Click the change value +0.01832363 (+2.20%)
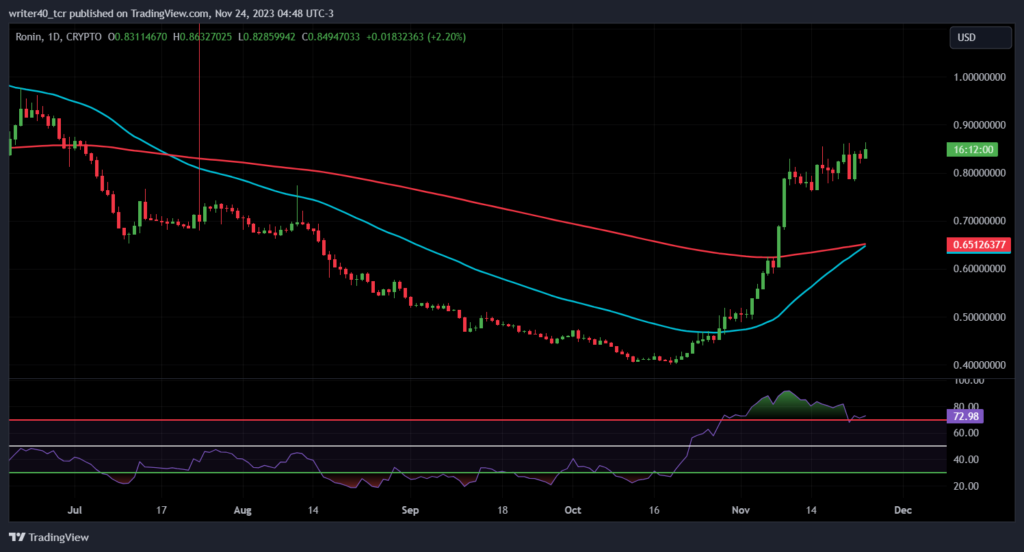This screenshot has height=552, width=1024. tap(416, 37)
